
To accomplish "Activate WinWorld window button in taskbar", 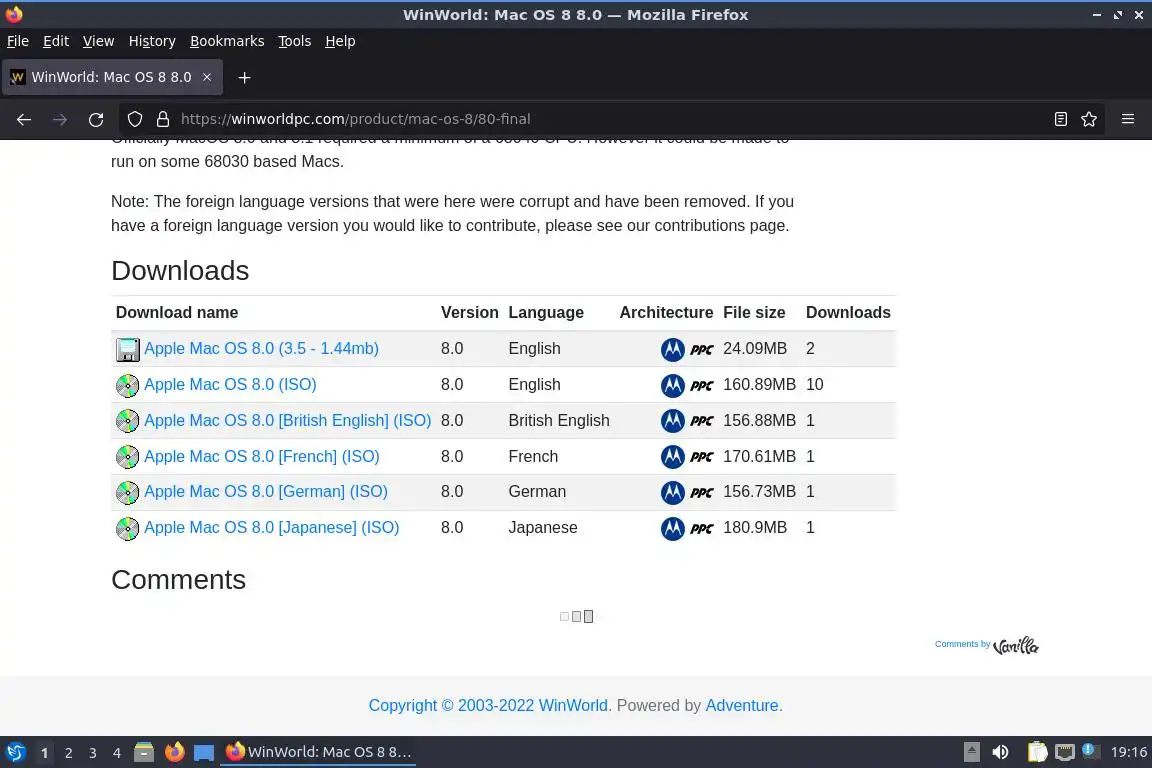I will (318, 752).
